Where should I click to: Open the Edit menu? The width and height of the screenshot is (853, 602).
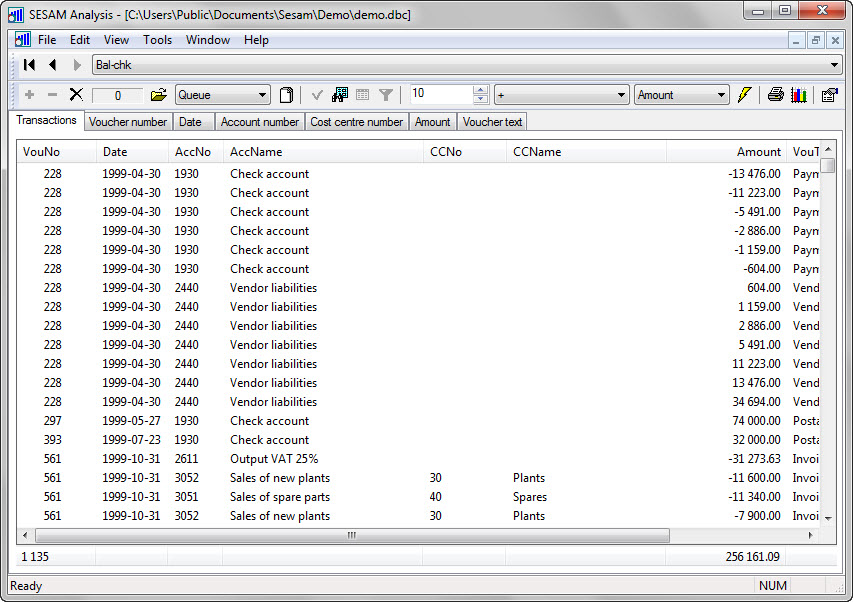(79, 40)
